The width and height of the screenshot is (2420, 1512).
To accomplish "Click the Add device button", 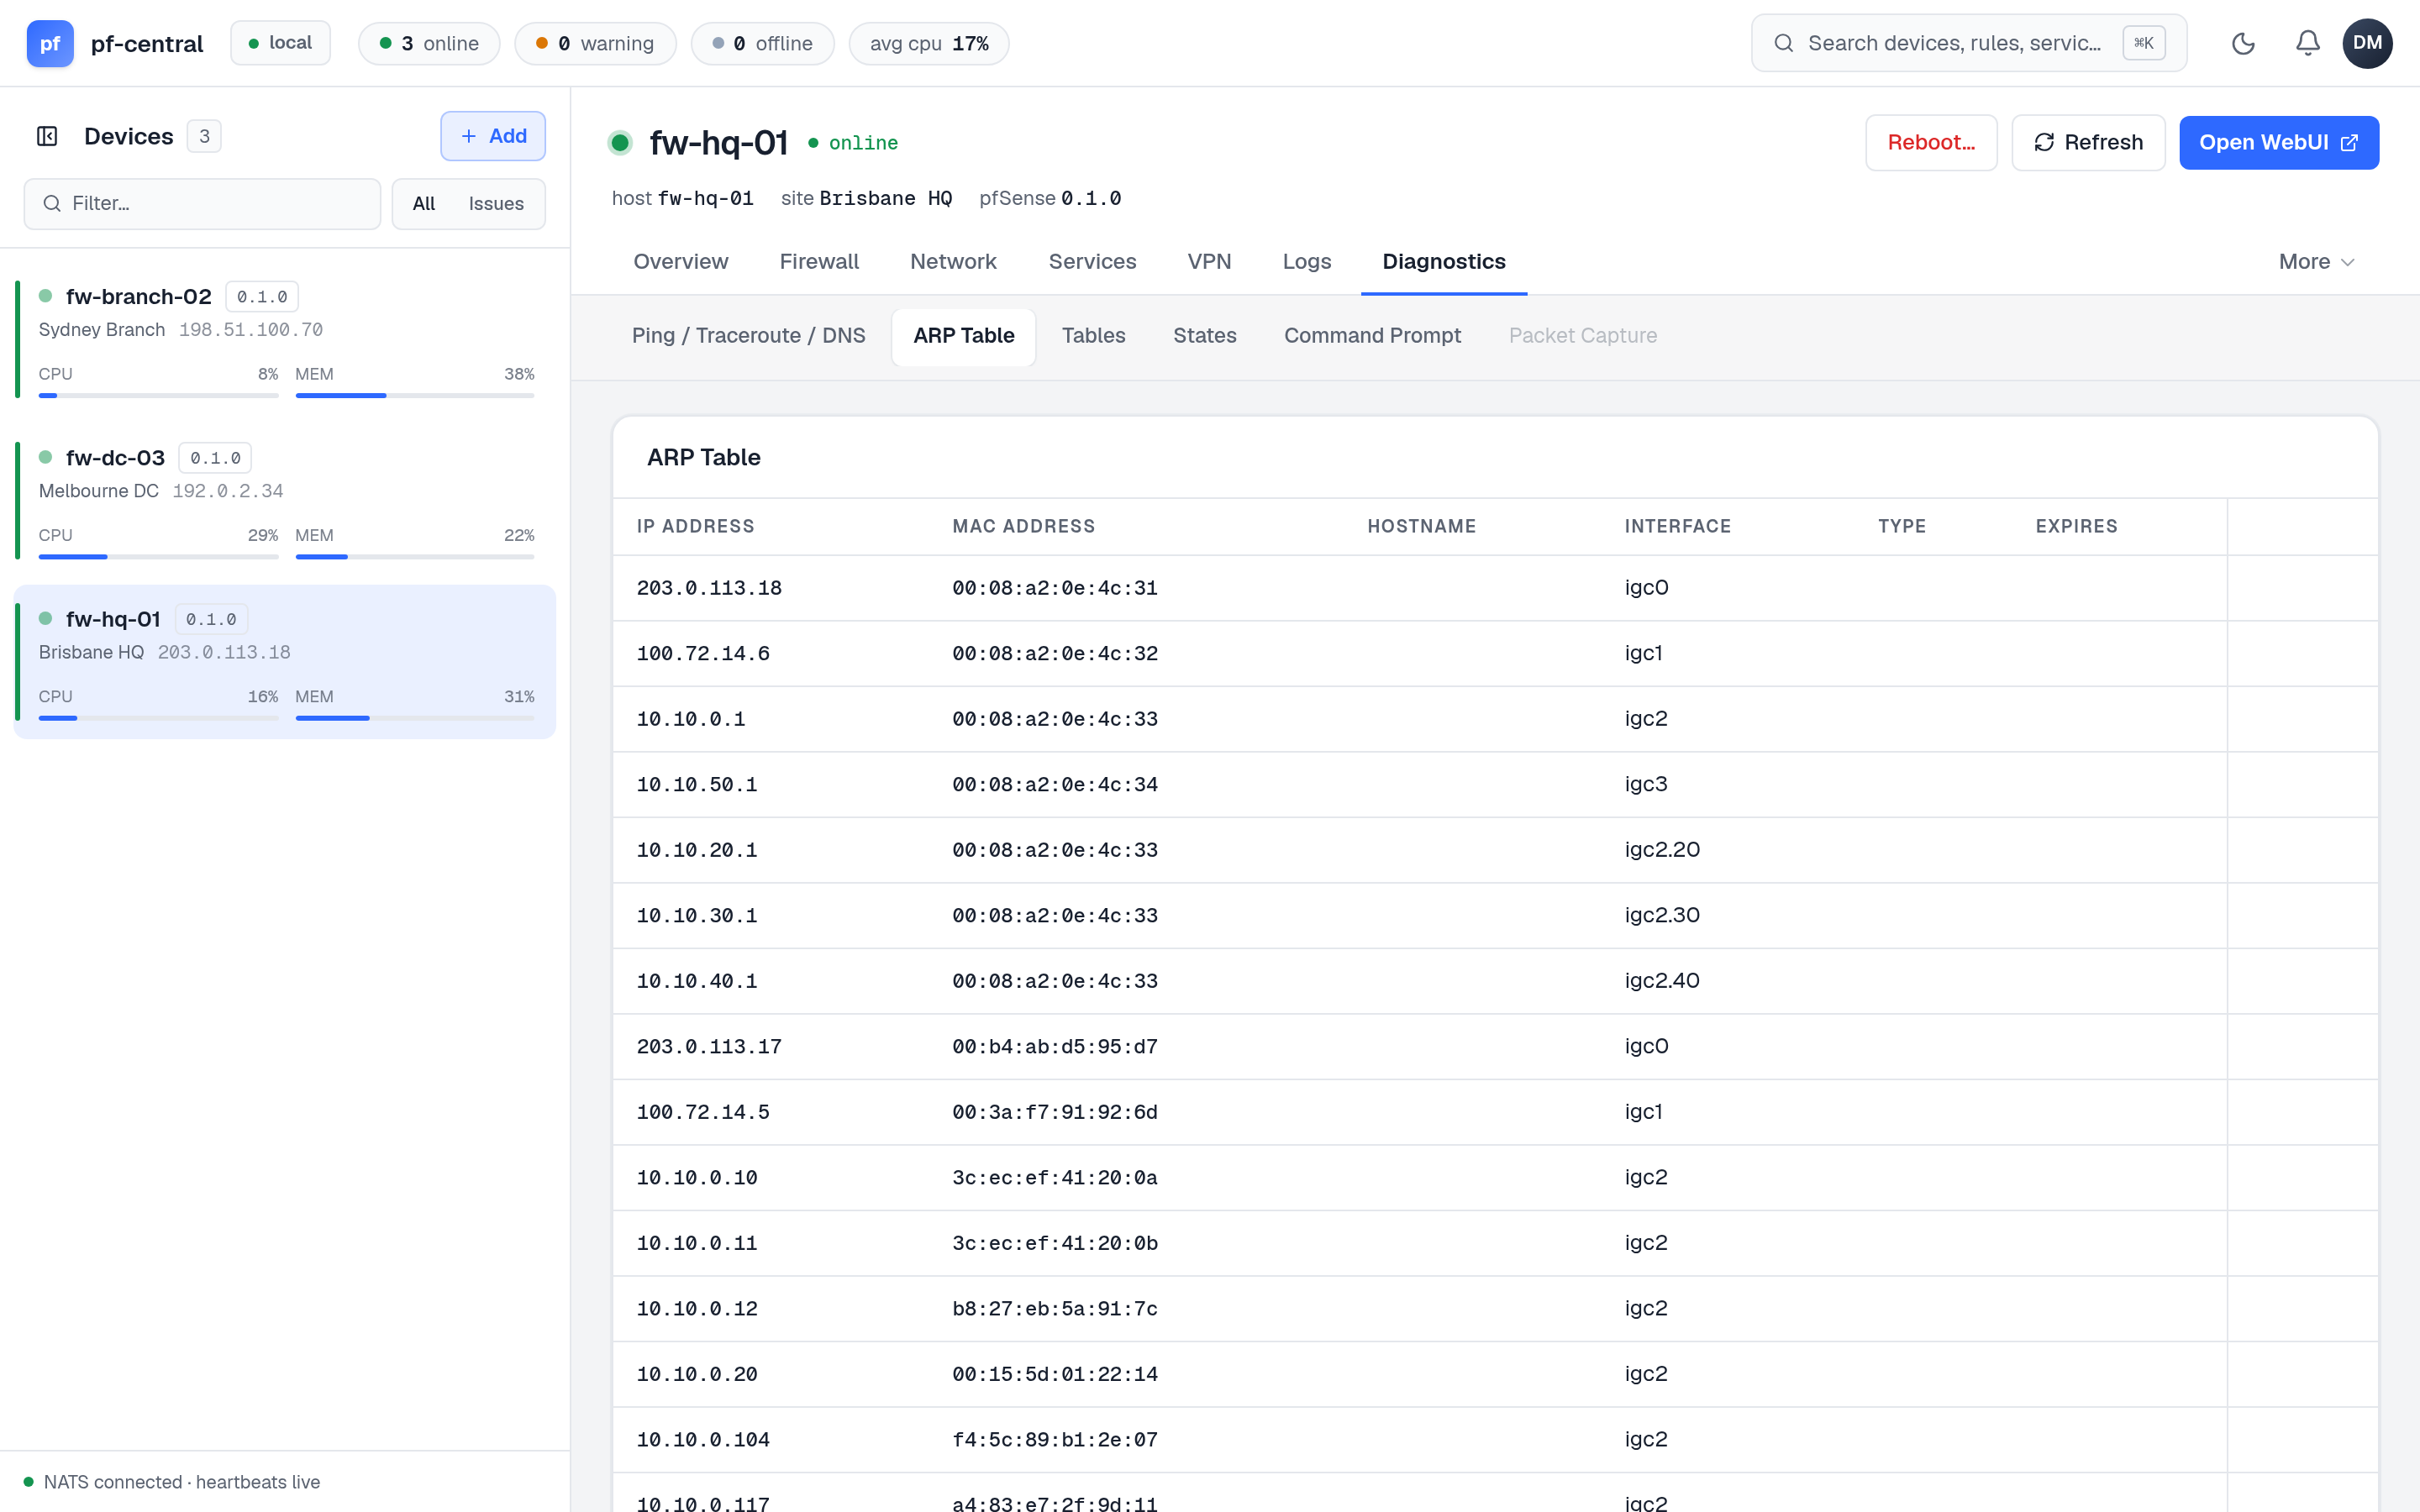I will (x=493, y=136).
